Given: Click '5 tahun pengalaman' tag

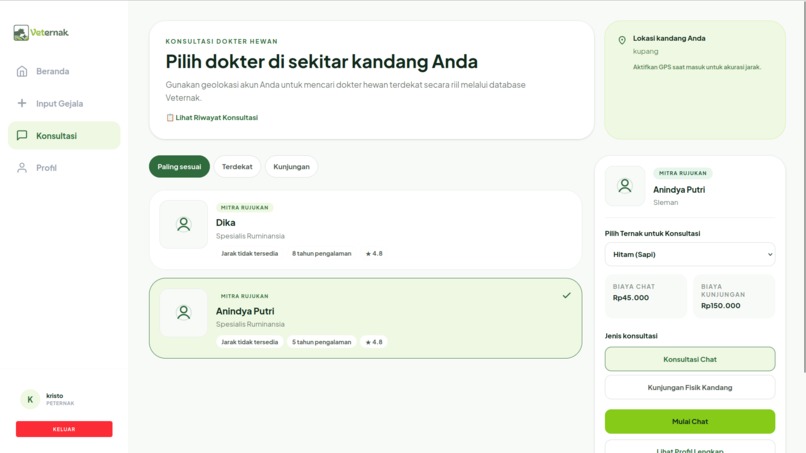Looking at the screenshot, I should [x=322, y=342].
